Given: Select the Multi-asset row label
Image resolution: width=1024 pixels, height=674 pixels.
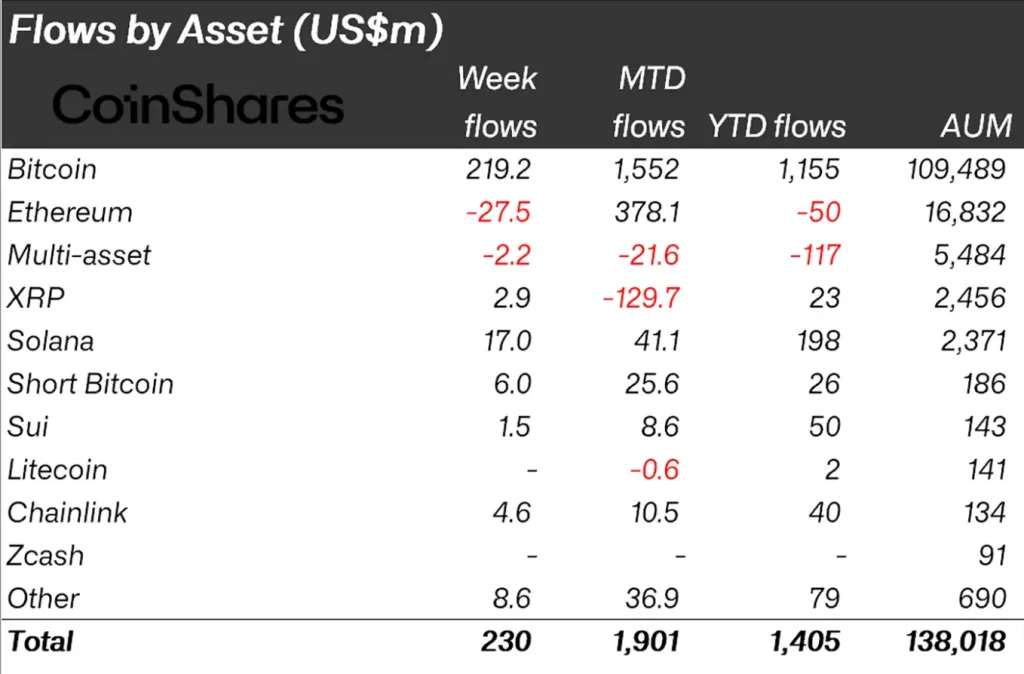Looking at the screenshot, I should (x=79, y=255).
